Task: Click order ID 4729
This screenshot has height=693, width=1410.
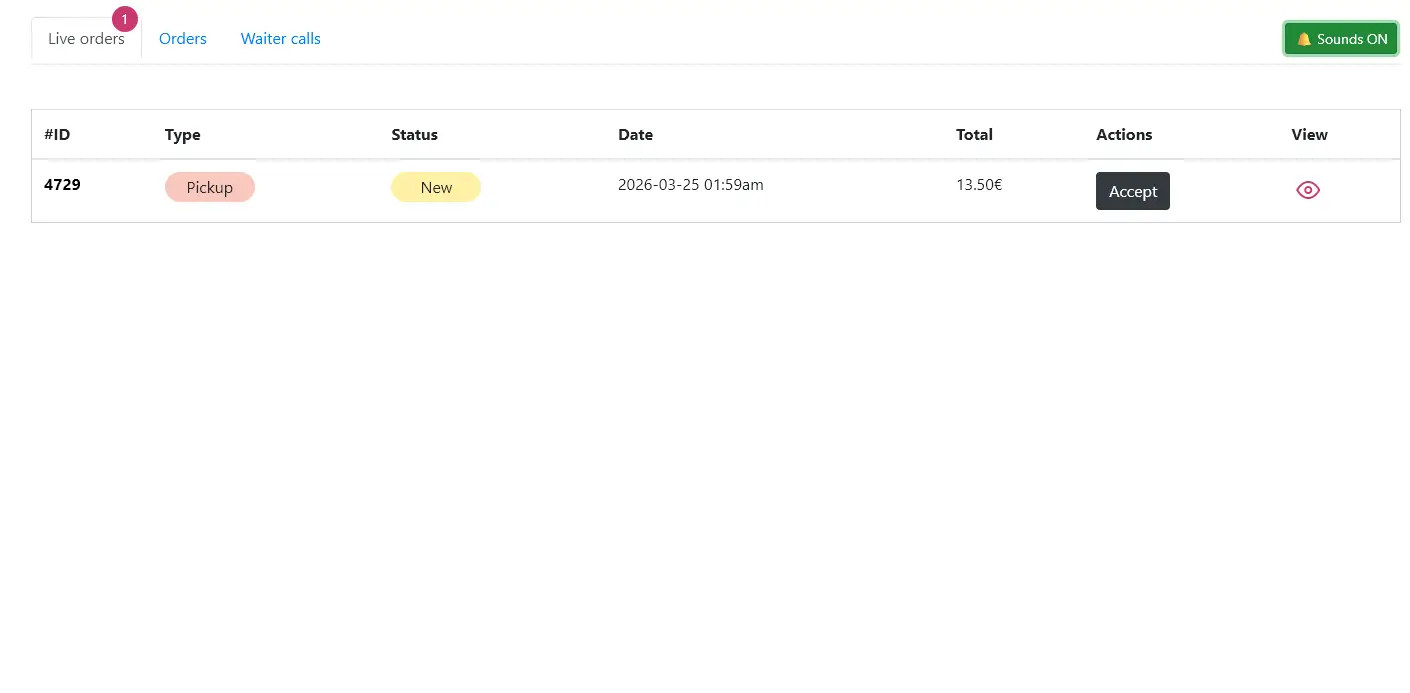Action: tap(63, 184)
